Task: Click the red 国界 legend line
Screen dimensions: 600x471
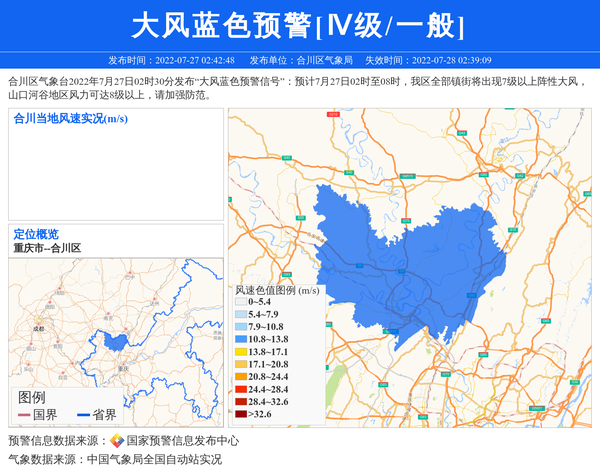Action: point(23,415)
